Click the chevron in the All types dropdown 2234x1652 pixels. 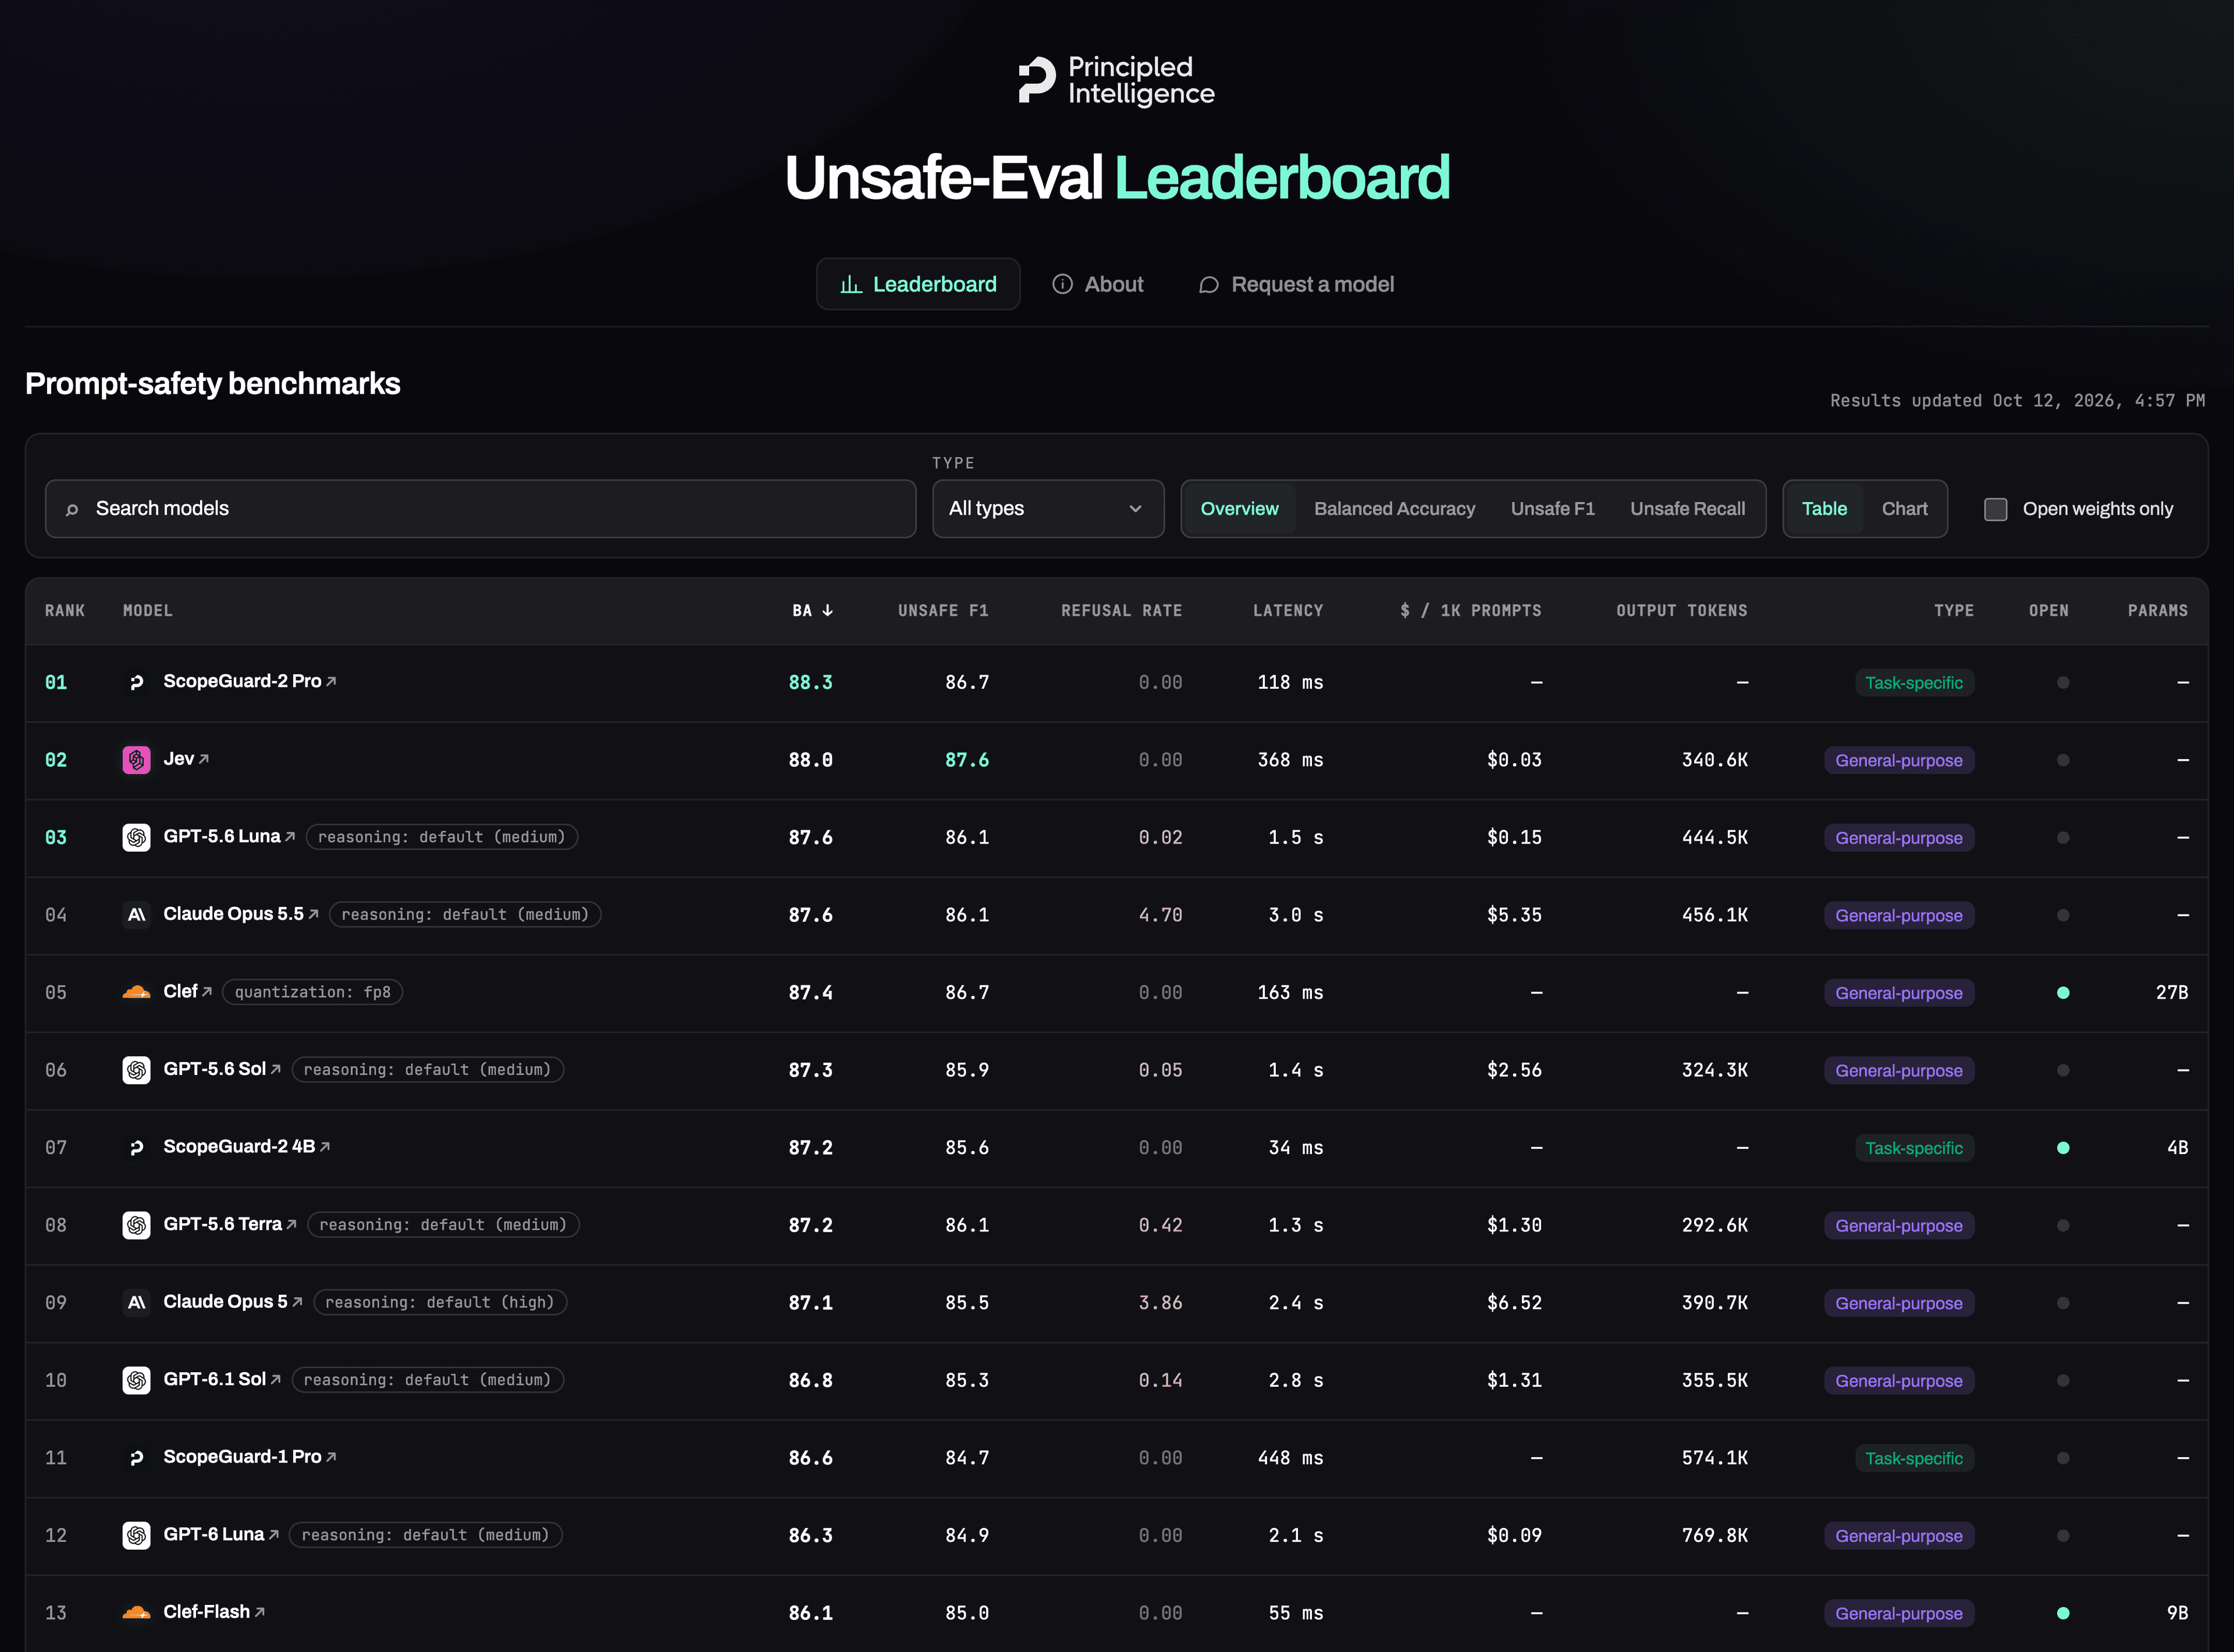pos(1135,509)
